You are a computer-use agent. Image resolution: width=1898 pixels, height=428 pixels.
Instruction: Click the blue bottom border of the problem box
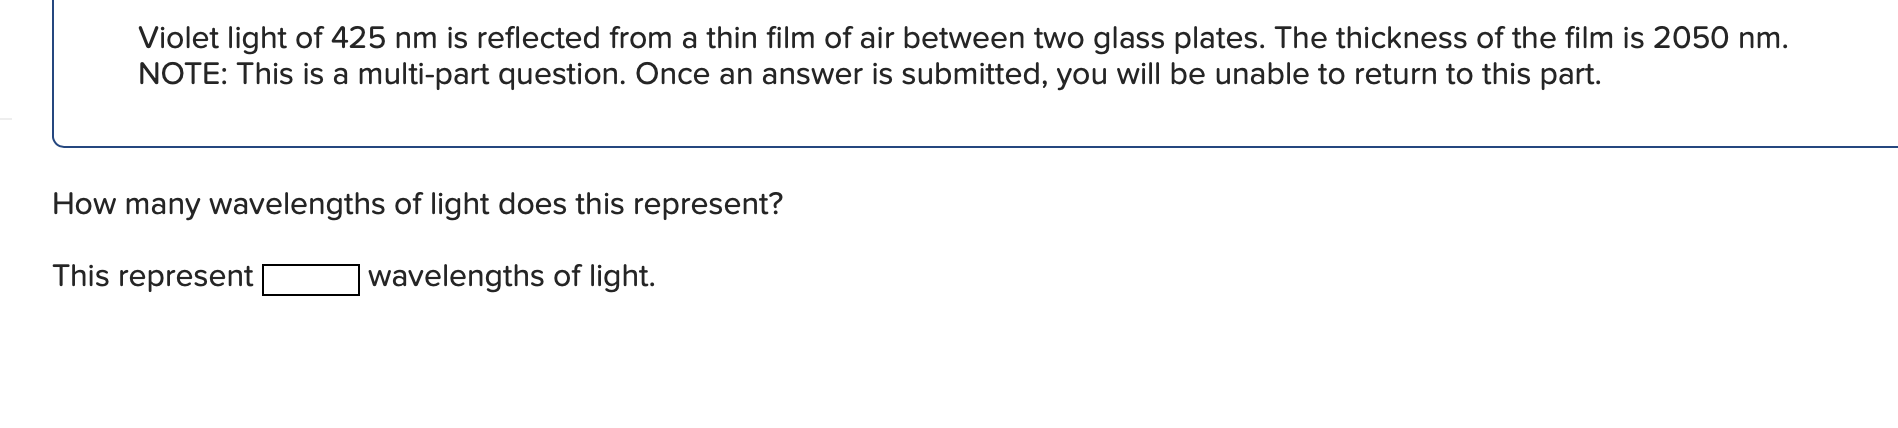tap(975, 146)
